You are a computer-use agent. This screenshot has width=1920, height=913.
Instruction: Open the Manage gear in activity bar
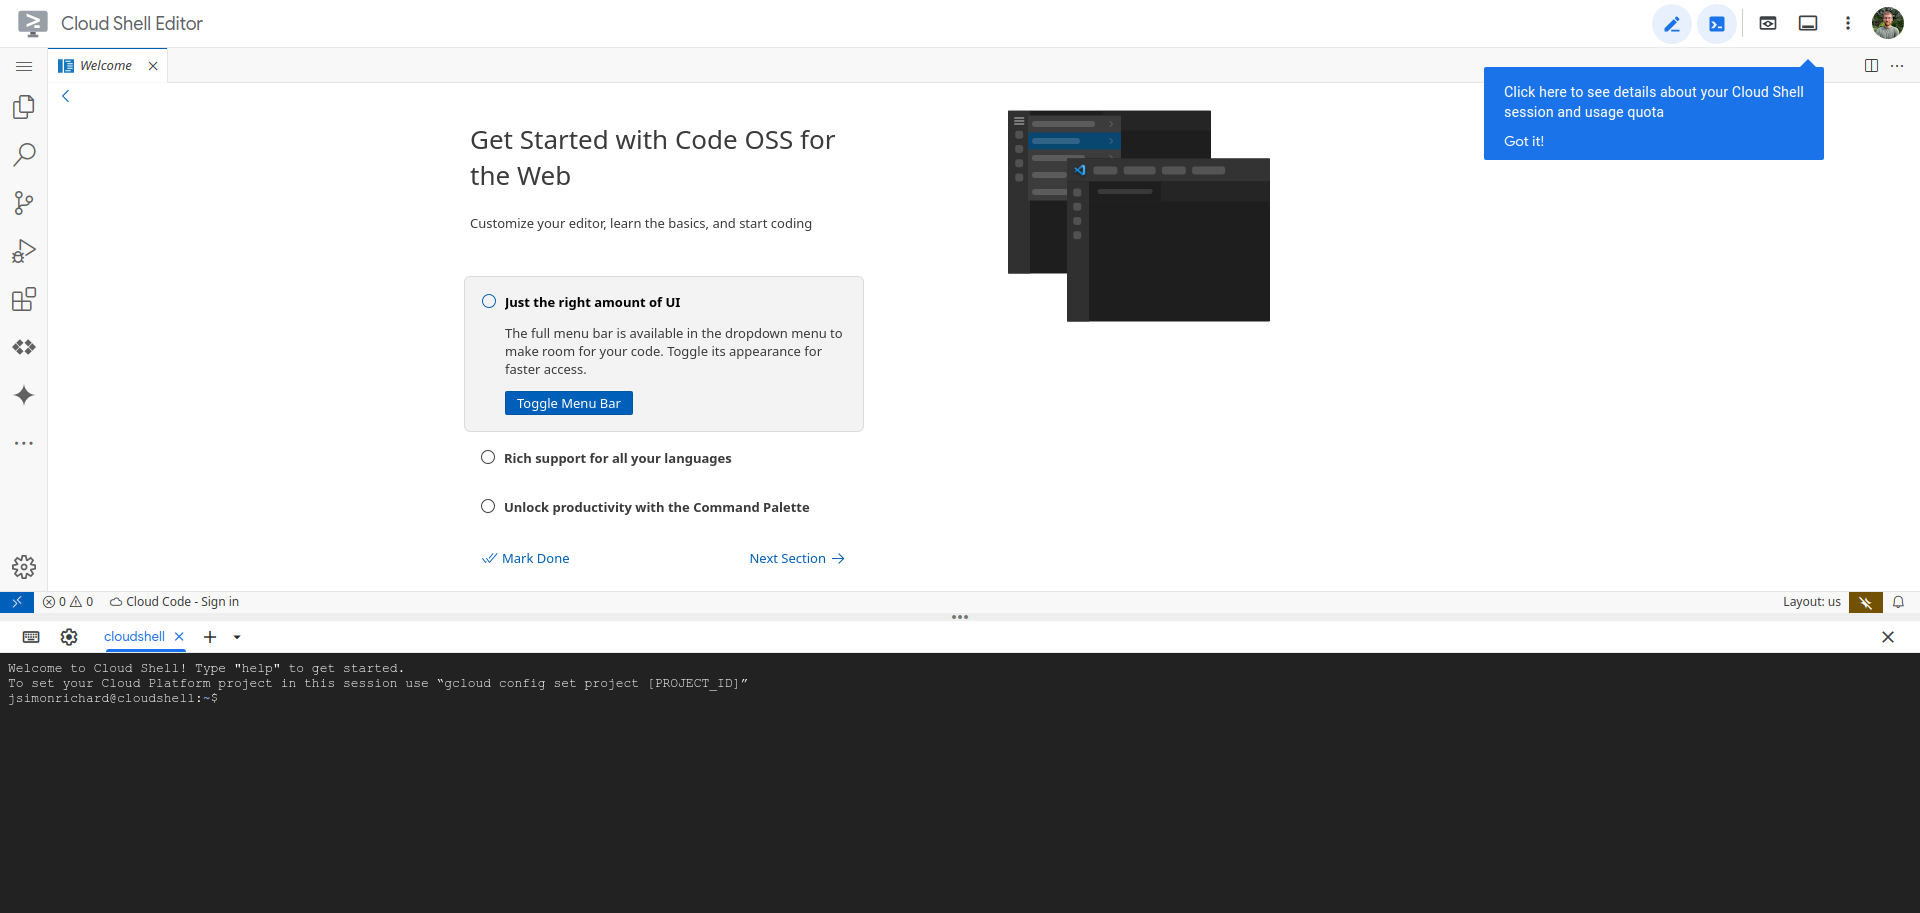[x=24, y=567]
